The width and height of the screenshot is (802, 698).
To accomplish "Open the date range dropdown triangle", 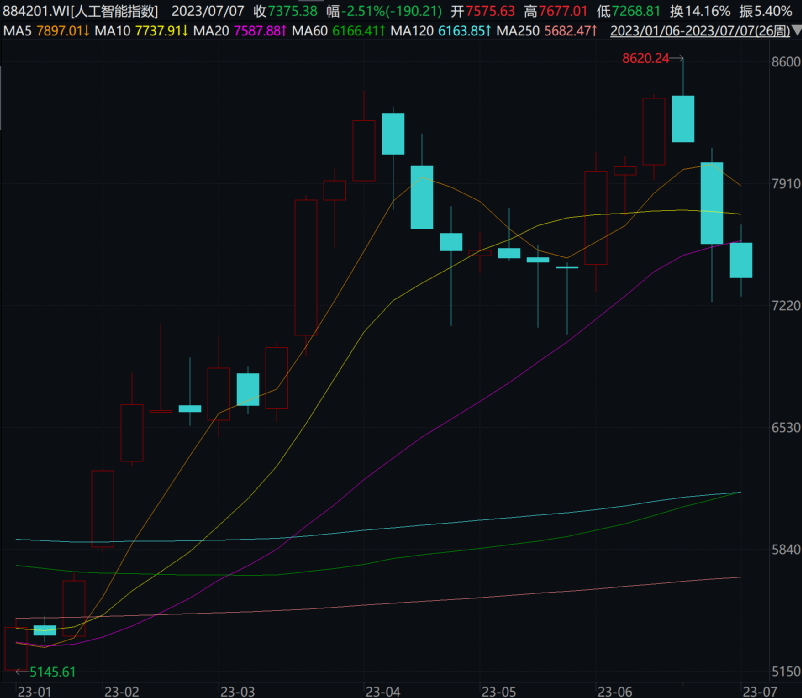I will click(796, 31).
